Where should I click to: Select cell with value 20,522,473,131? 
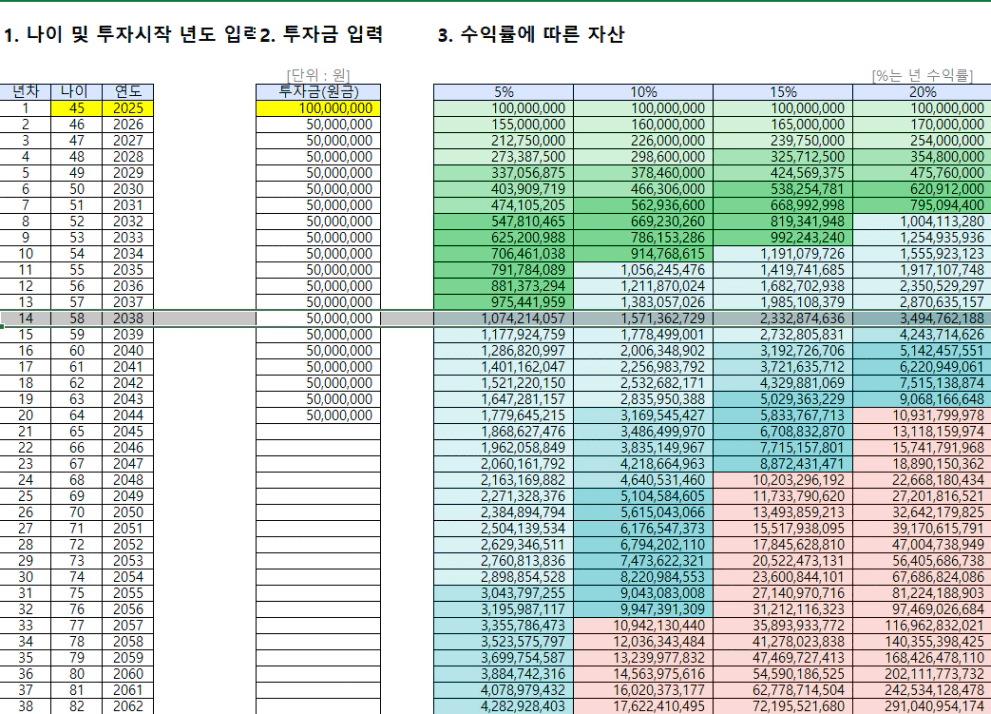[x=783, y=561]
